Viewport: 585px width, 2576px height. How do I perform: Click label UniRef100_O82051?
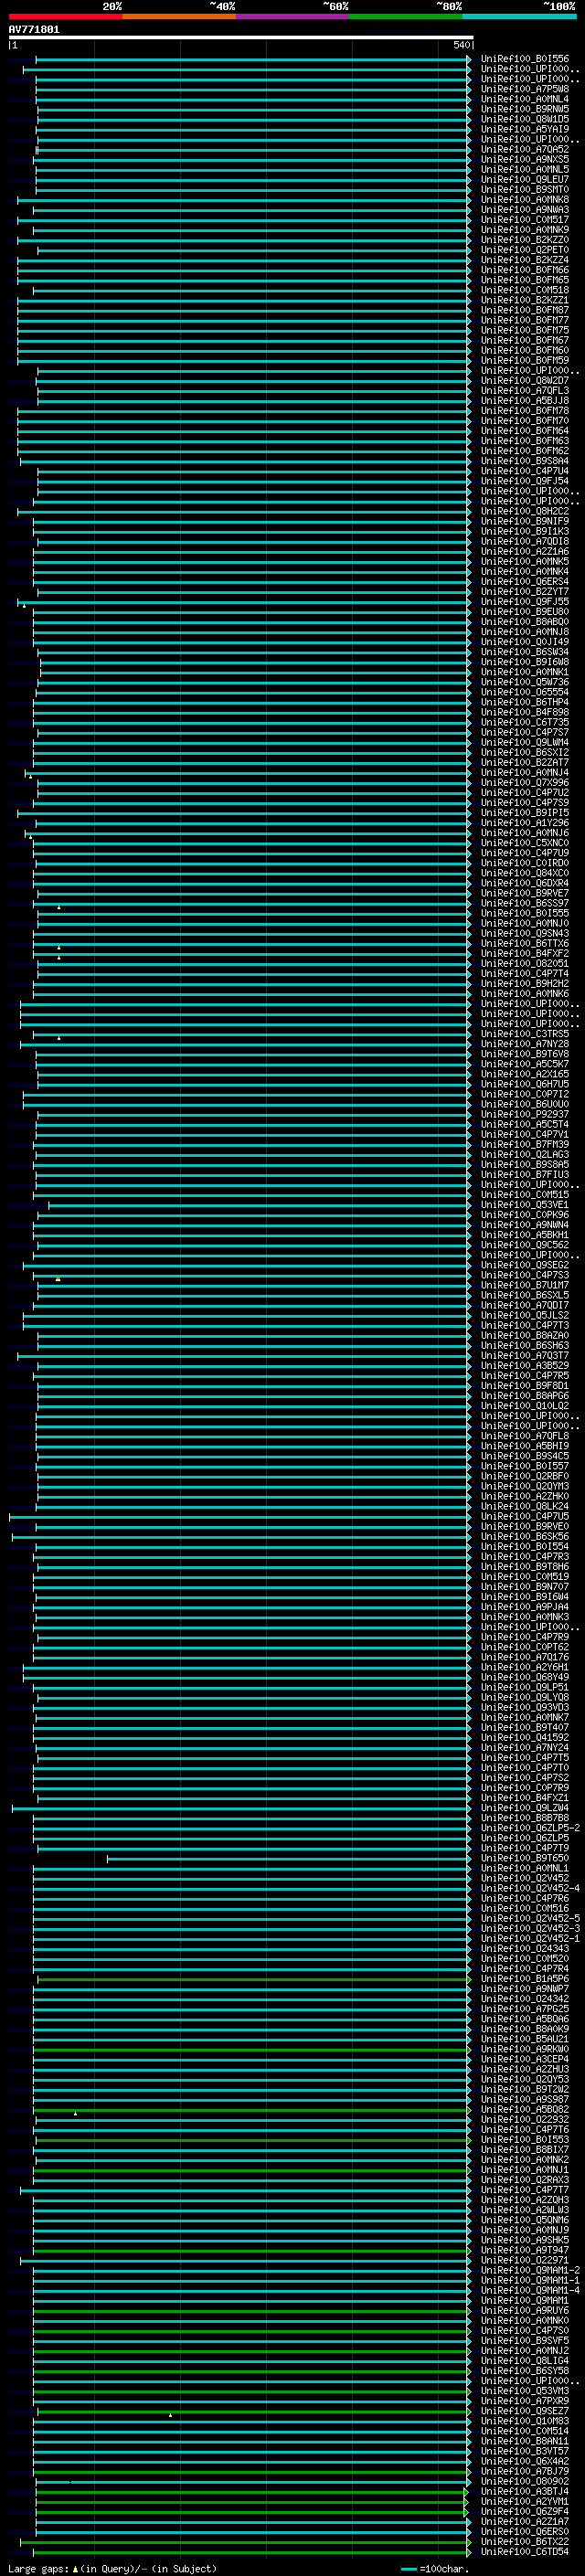click(524, 964)
